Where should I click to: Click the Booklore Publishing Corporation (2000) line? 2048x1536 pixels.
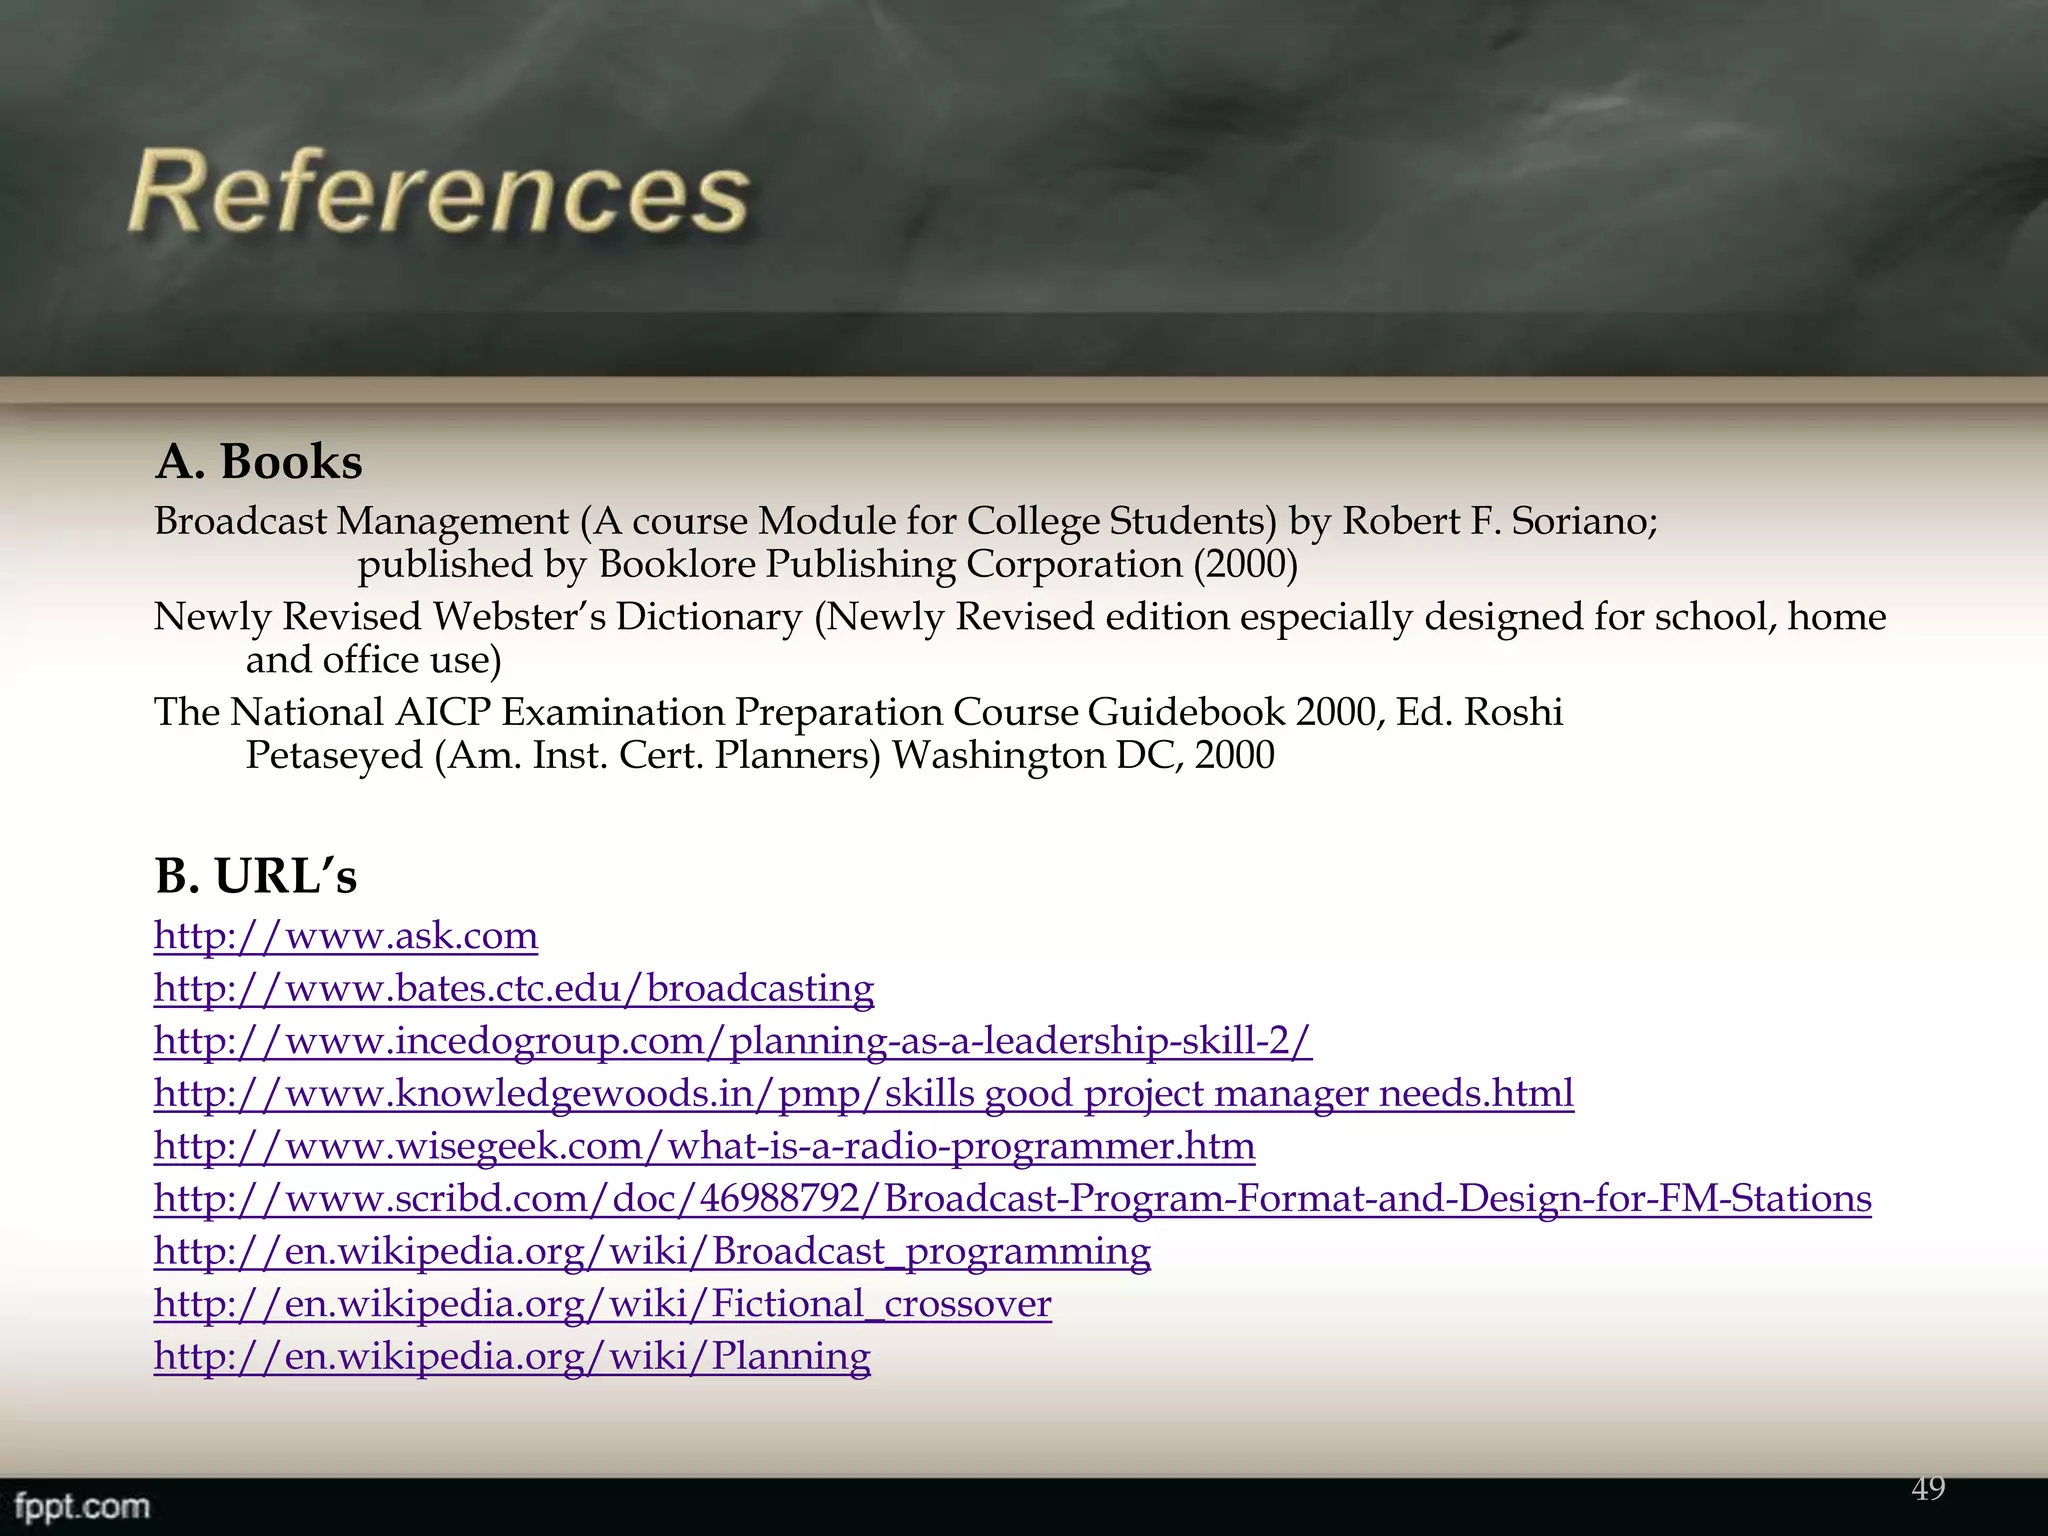(828, 564)
